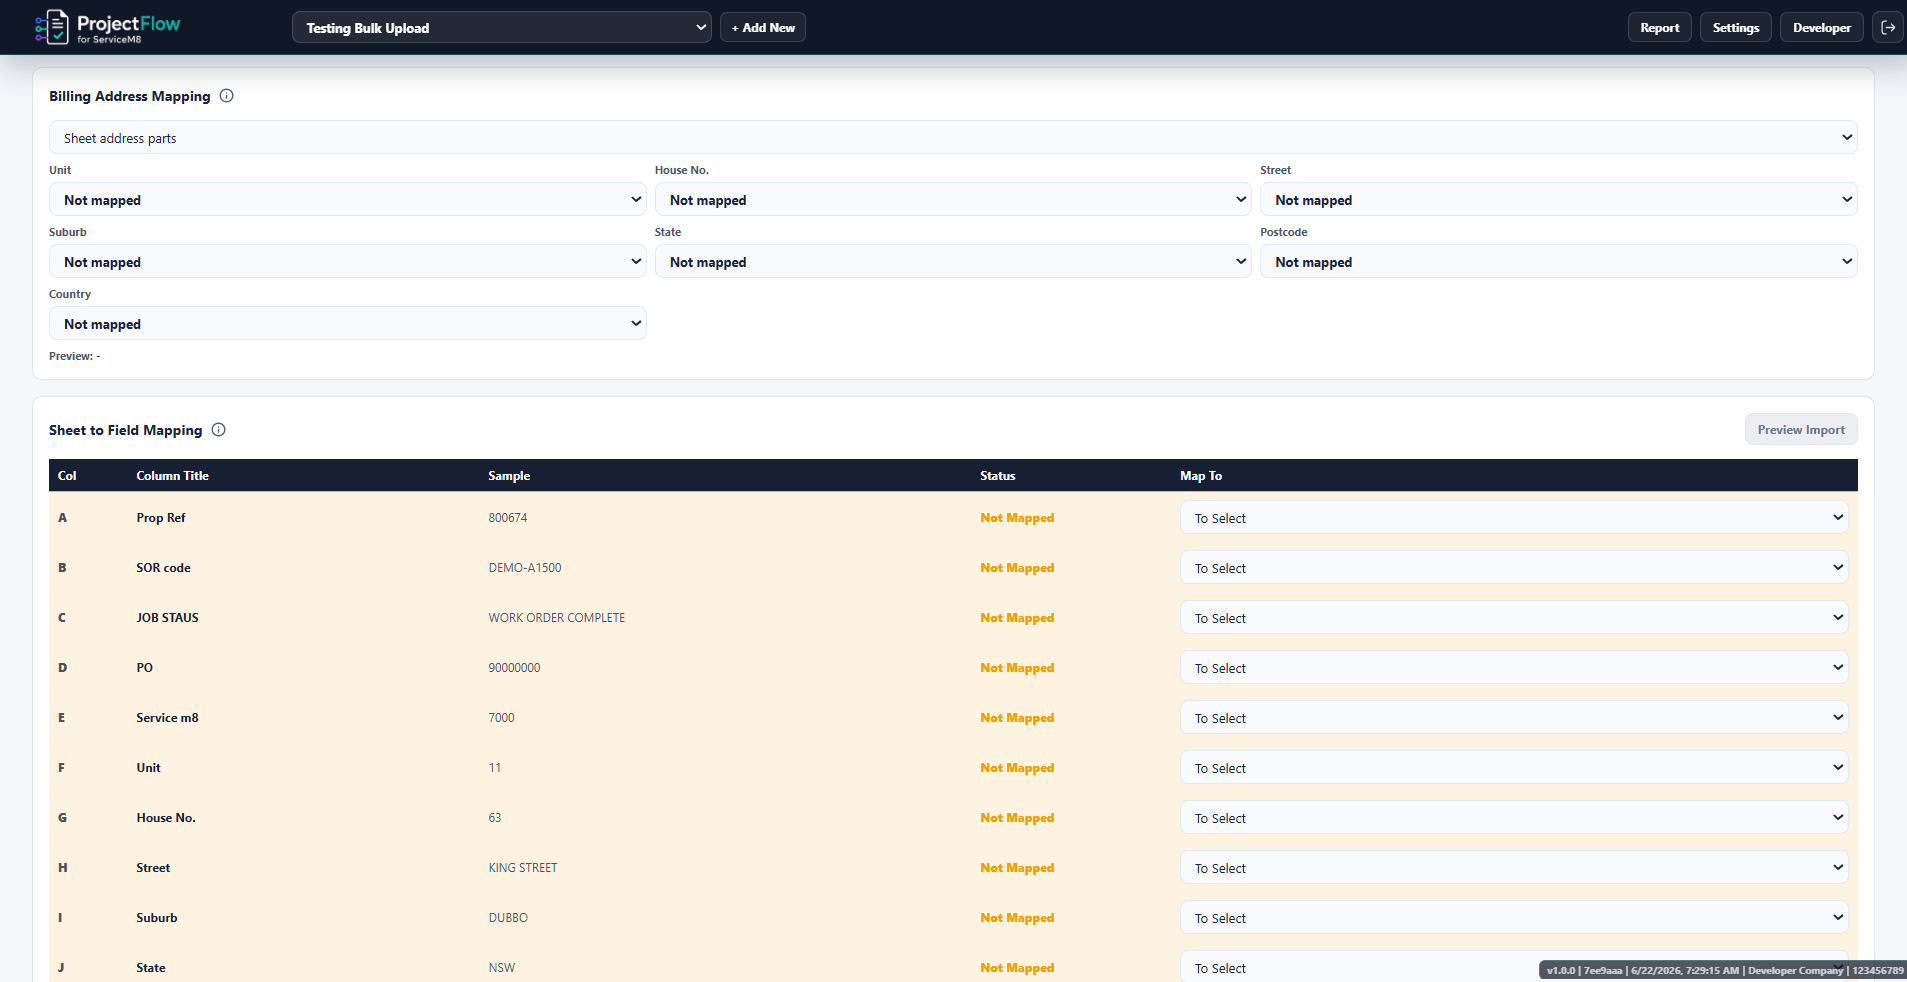1907x982 pixels.
Task: Open the Report page
Action: [1660, 28]
